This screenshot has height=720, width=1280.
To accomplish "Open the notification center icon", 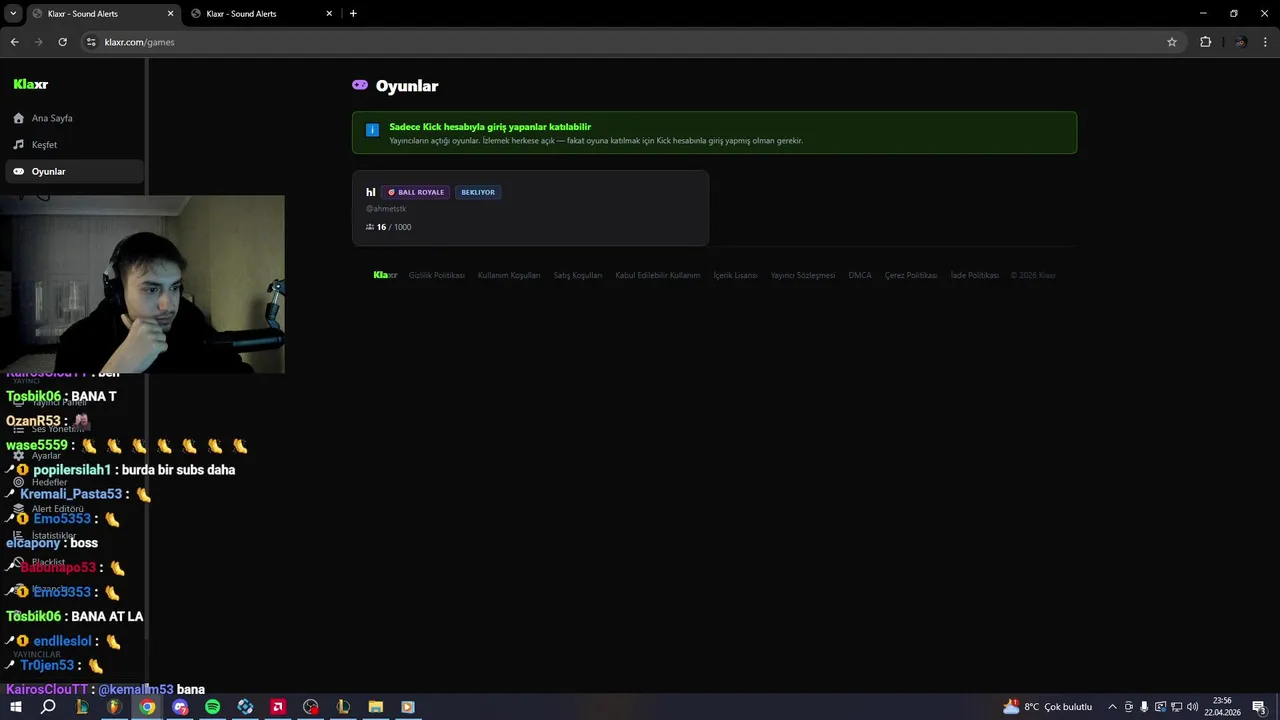I will tap(1260, 707).
